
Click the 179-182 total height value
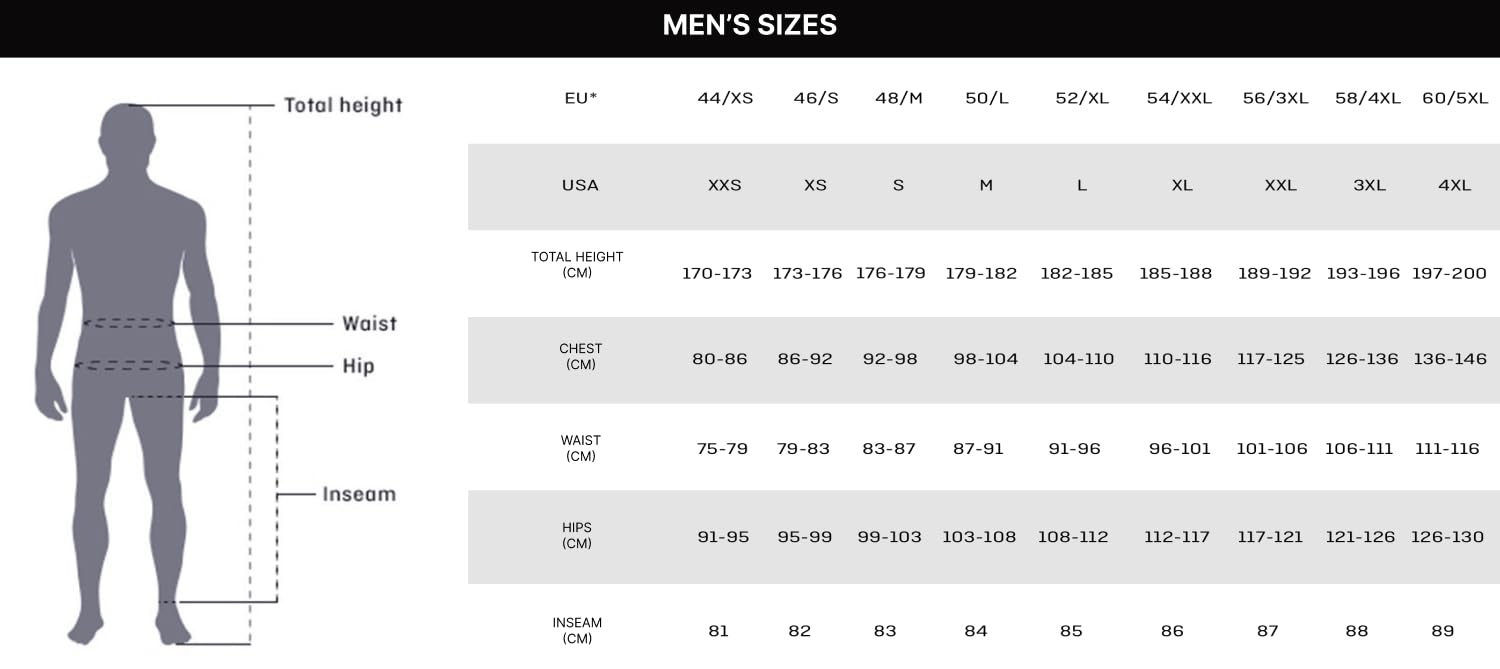click(980, 273)
